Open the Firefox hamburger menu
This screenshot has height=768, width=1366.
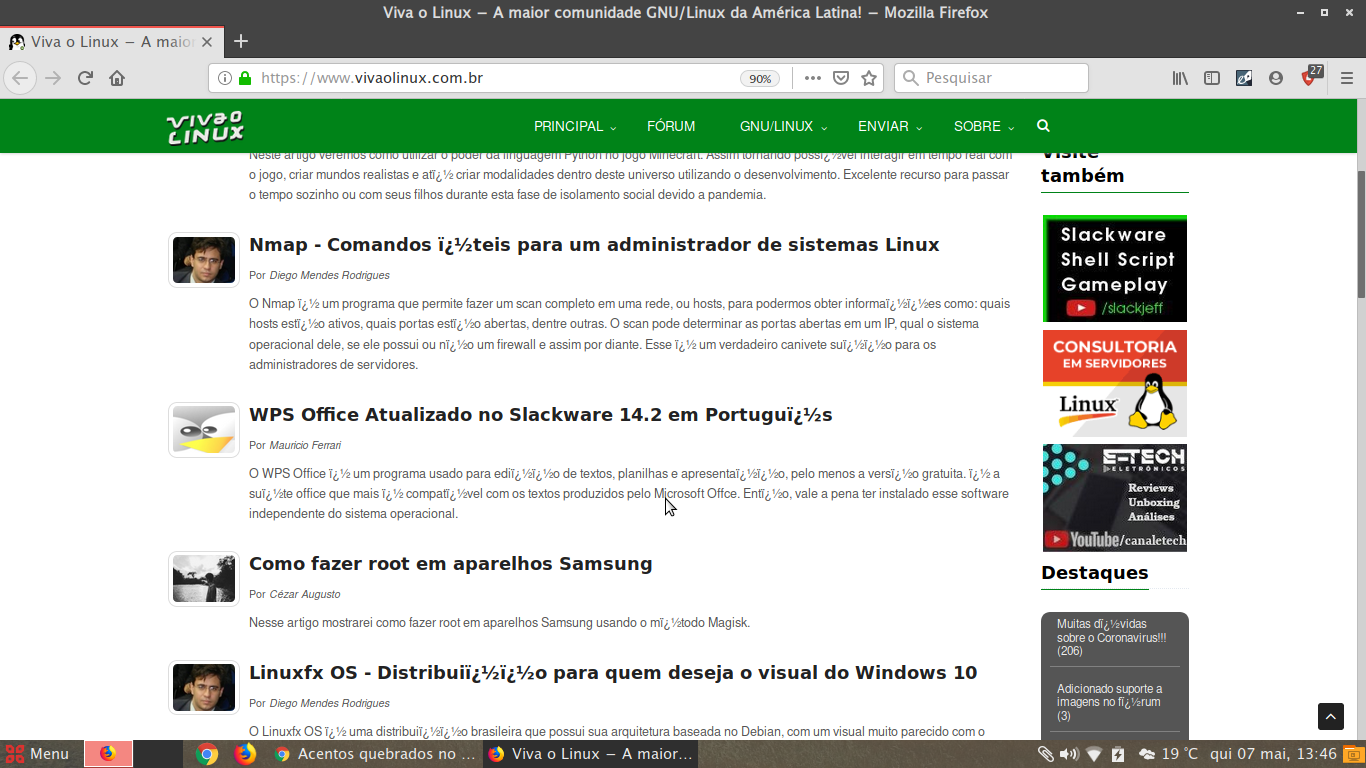coord(1347,78)
